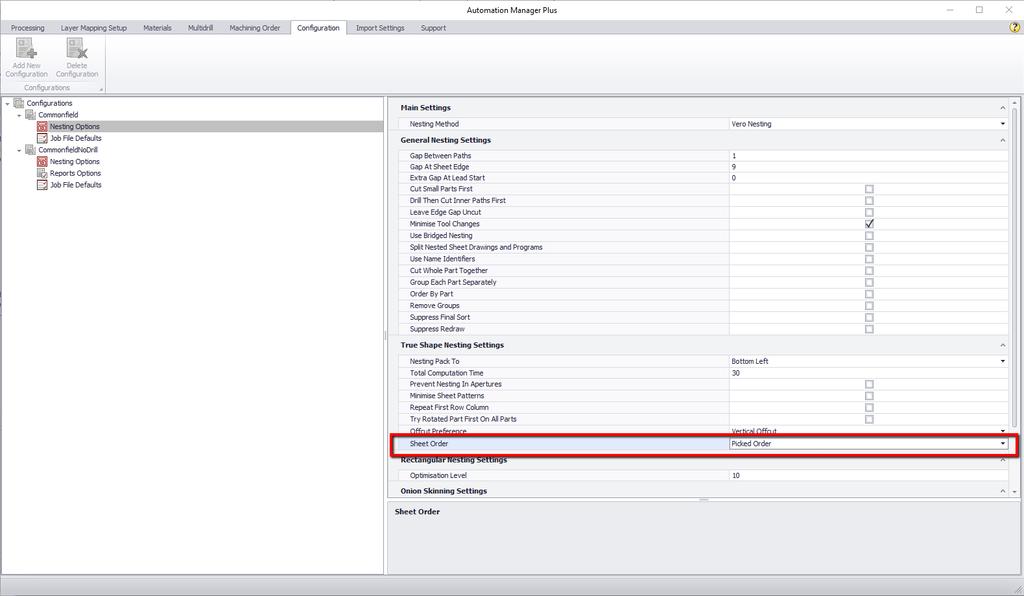Toggle Order By Part checkbox
Image resolution: width=1024 pixels, height=596 pixels.
[x=869, y=294]
